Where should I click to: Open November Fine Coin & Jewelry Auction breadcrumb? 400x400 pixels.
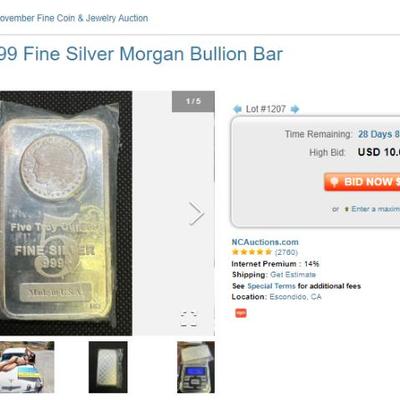[x=74, y=18]
